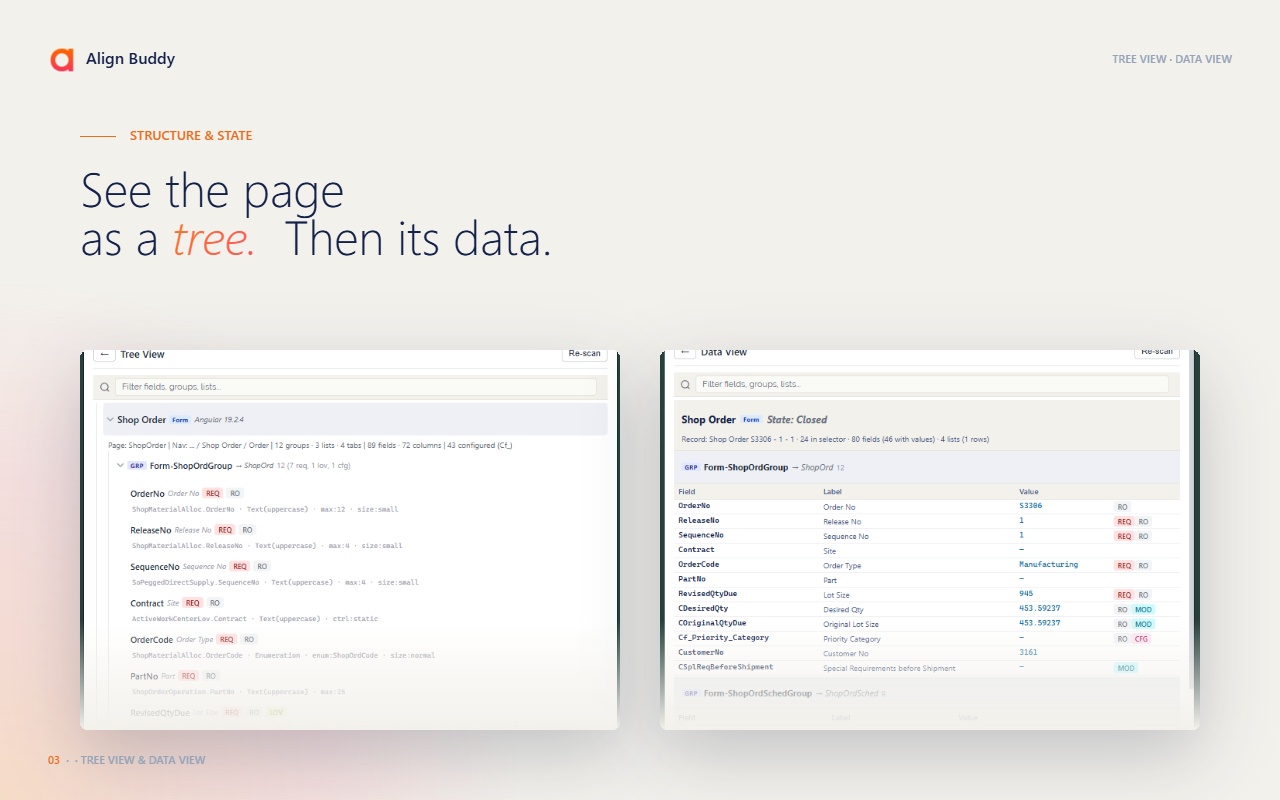Click the MOD badge on COriginalQtyDue row
This screenshot has width=1280, height=800.
(x=1143, y=624)
